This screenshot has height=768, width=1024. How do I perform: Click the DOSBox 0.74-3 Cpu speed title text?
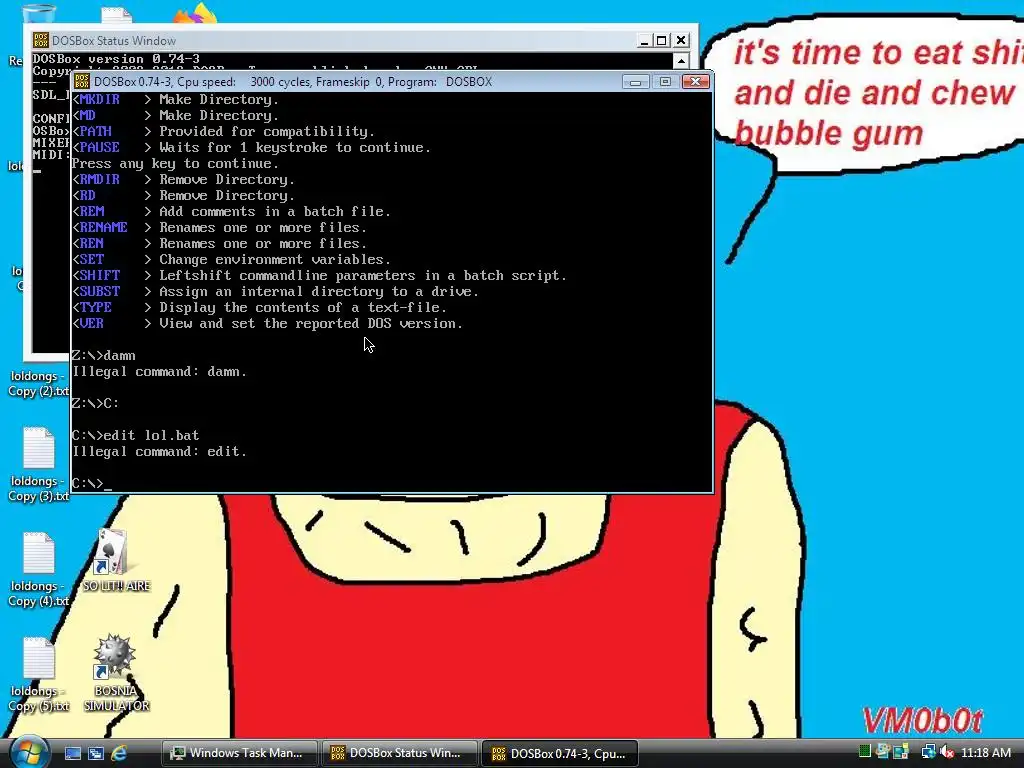click(x=293, y=82)
